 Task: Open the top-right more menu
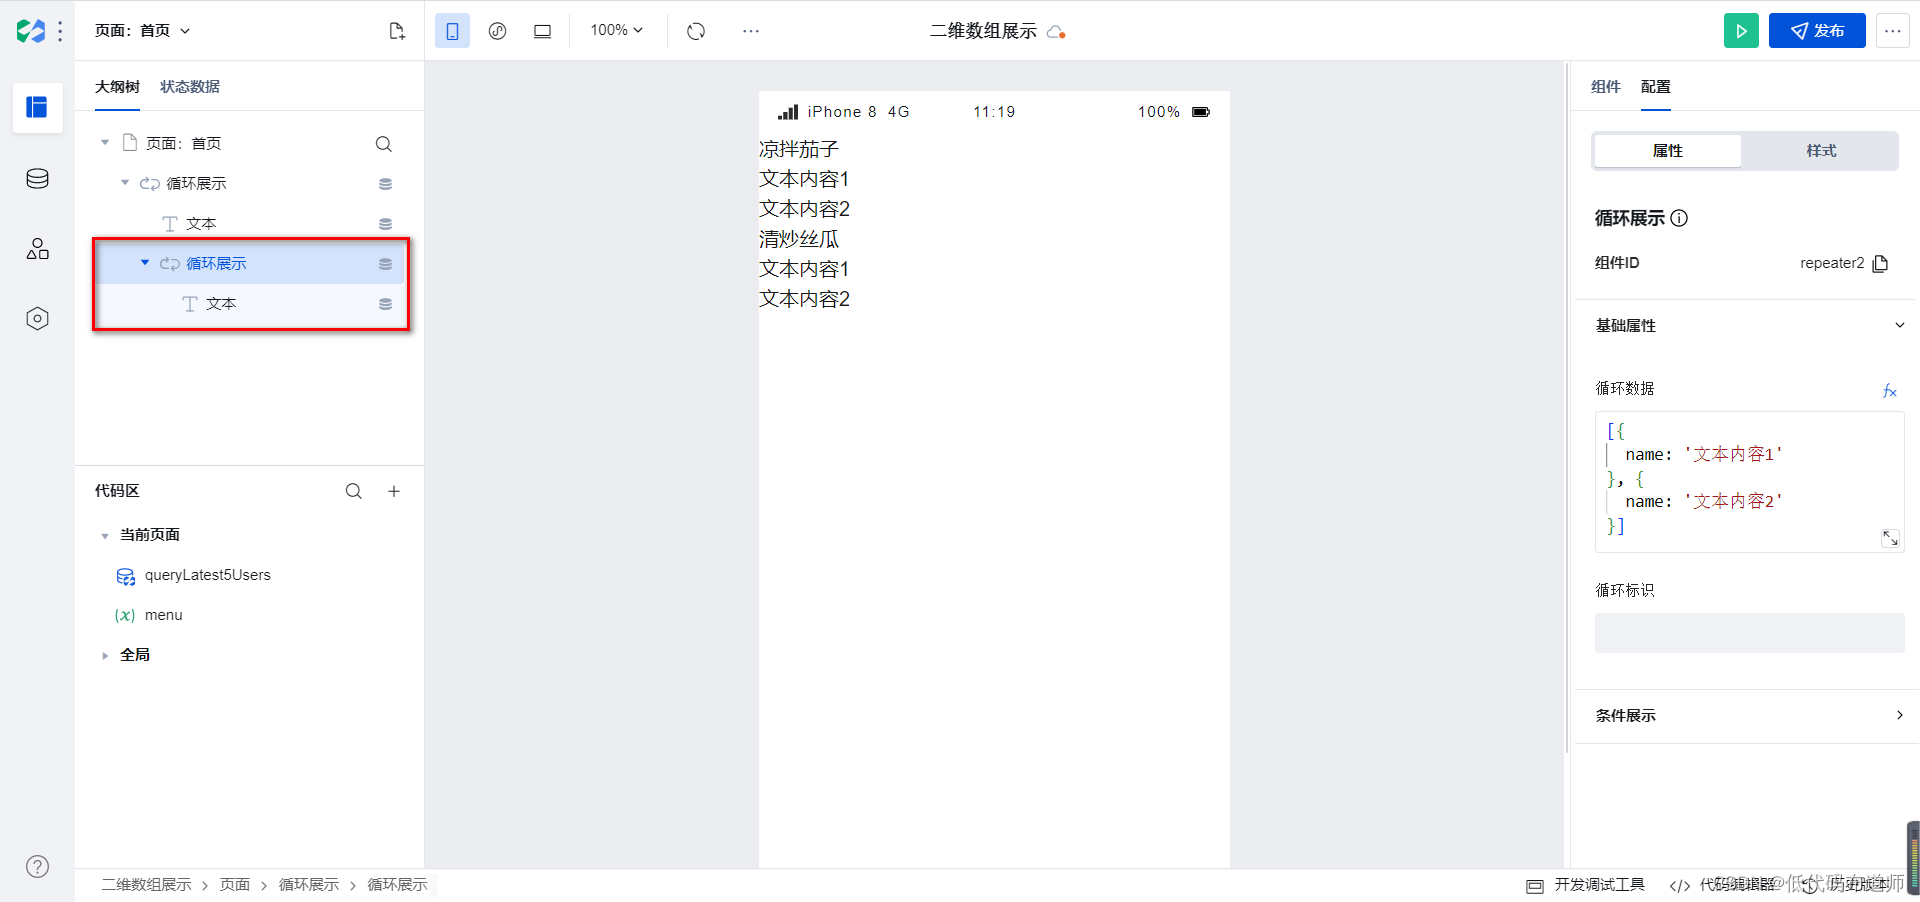pos(1893,31)
